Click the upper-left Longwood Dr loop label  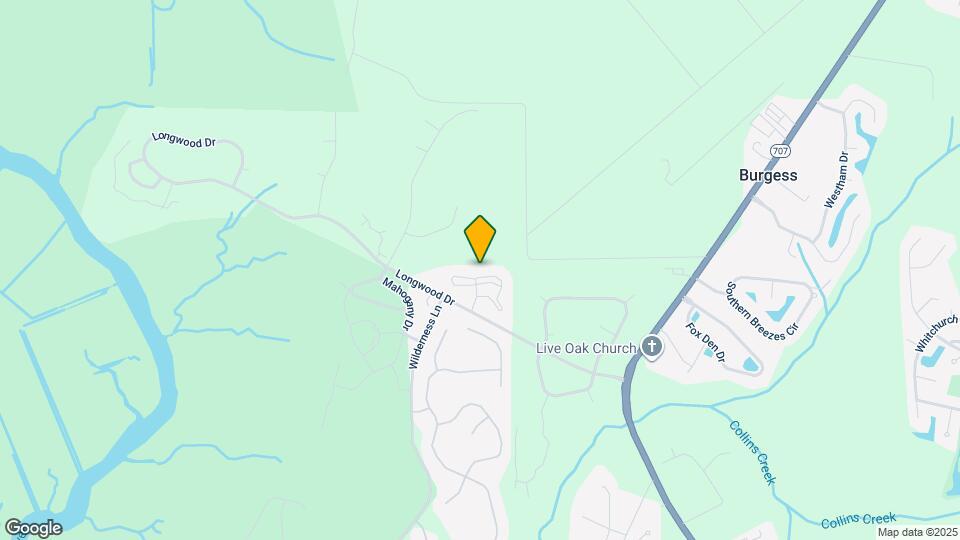click(x=184, y=140)
